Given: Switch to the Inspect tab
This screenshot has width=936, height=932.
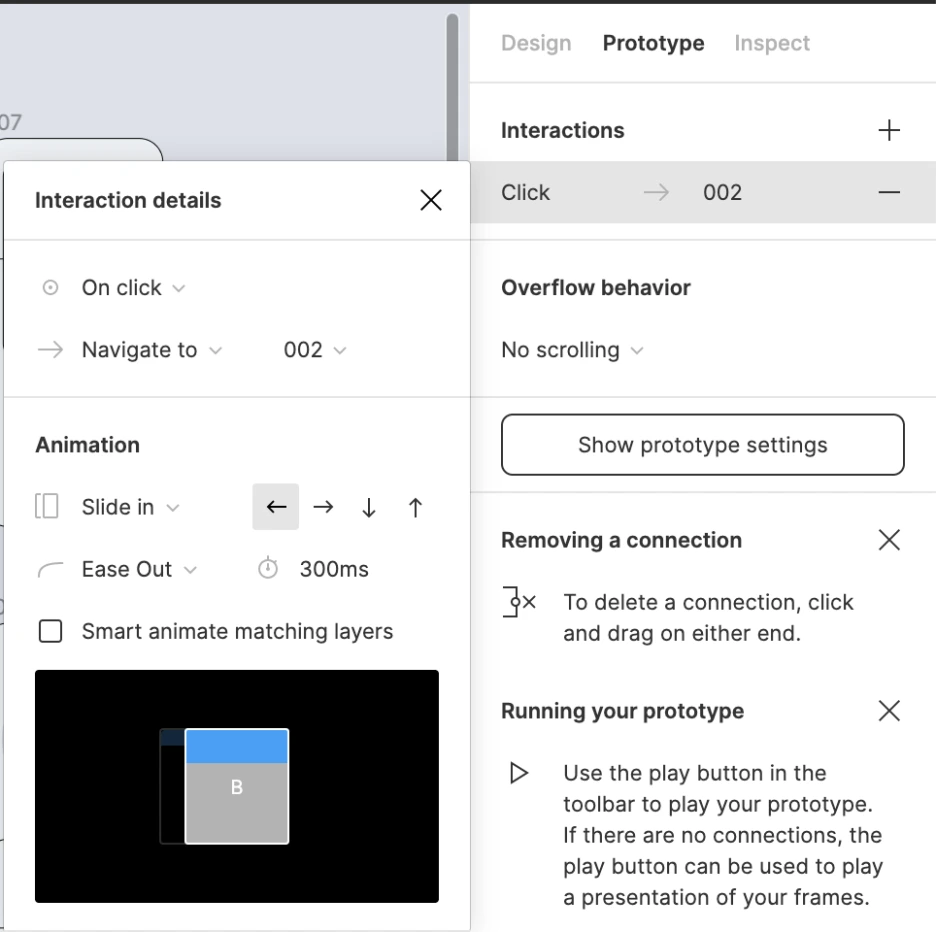Looking at the screenshot, I should pos(772,43).
